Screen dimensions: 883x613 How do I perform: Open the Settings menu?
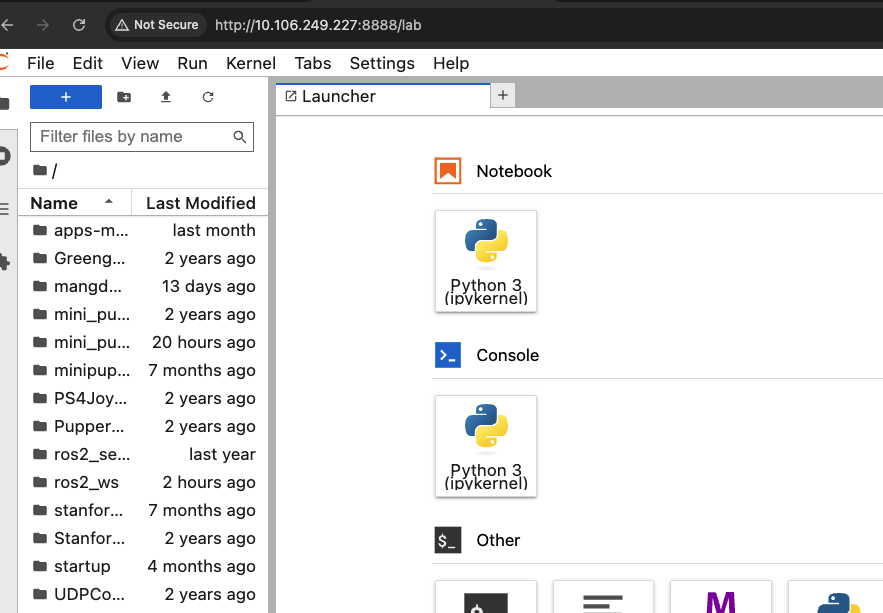pyautogui.click(x=382, y=63)
